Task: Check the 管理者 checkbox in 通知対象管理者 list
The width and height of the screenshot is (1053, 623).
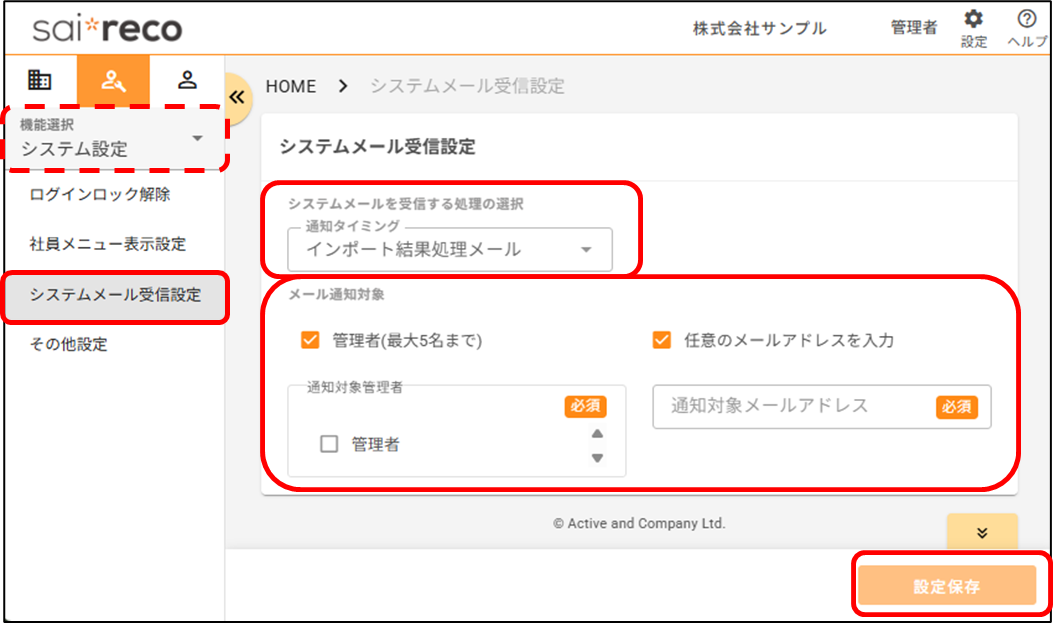Action: pyautogui.click(x=329, y=445)
